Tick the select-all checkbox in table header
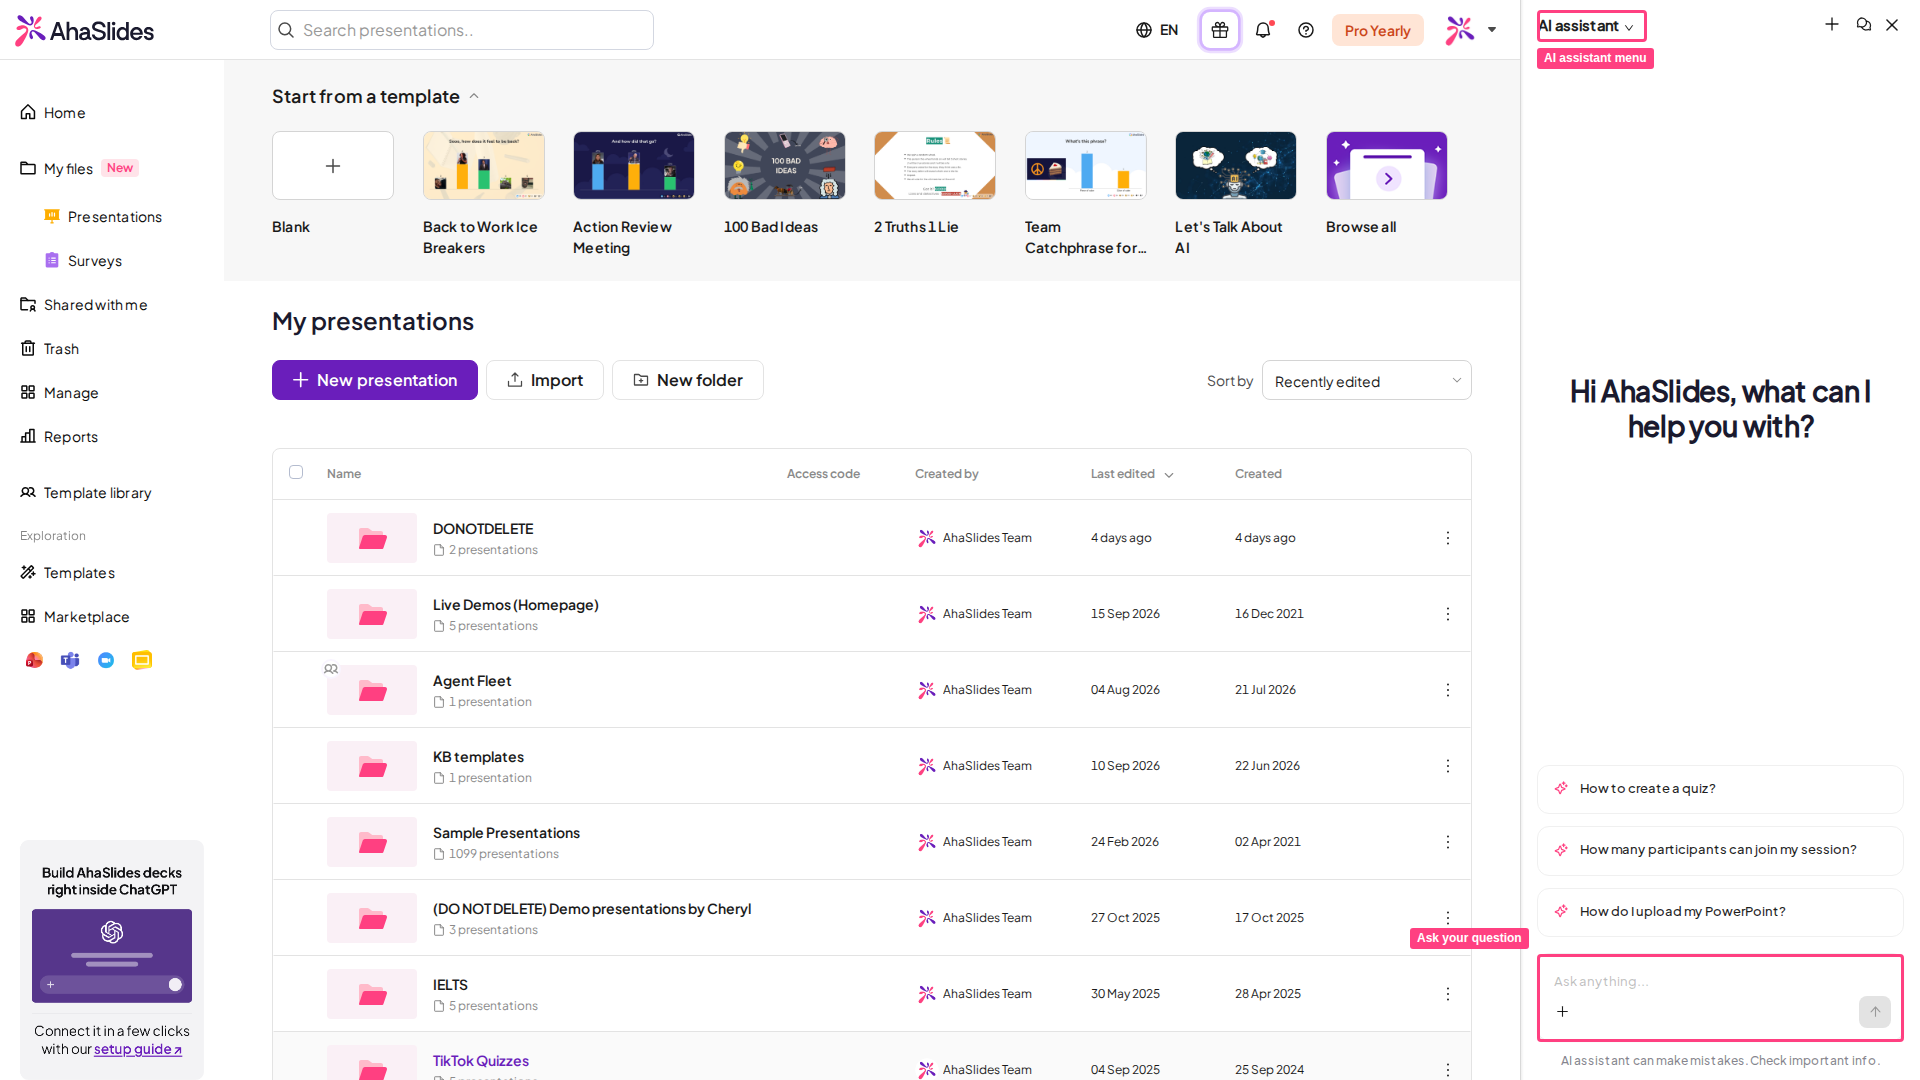1920x1080 pixels. (x=296, y=472)
